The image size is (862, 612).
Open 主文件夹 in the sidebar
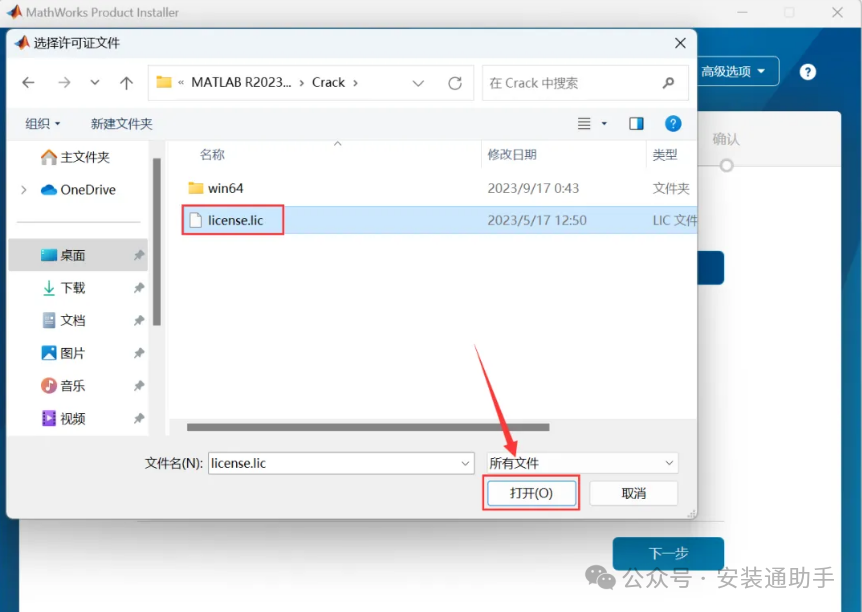75,157
